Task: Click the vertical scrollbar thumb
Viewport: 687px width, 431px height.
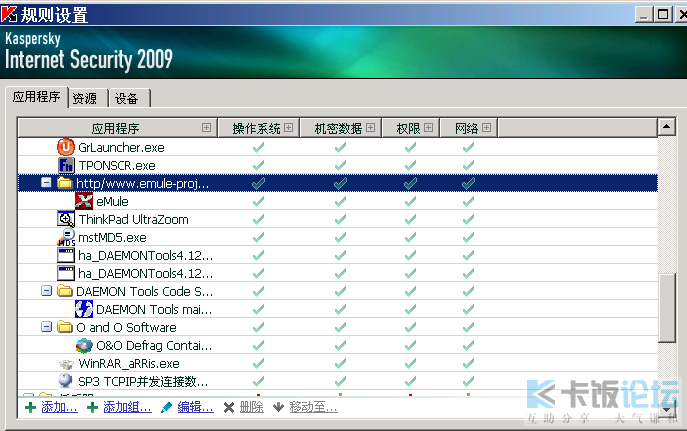Action: tap(667, 308)
